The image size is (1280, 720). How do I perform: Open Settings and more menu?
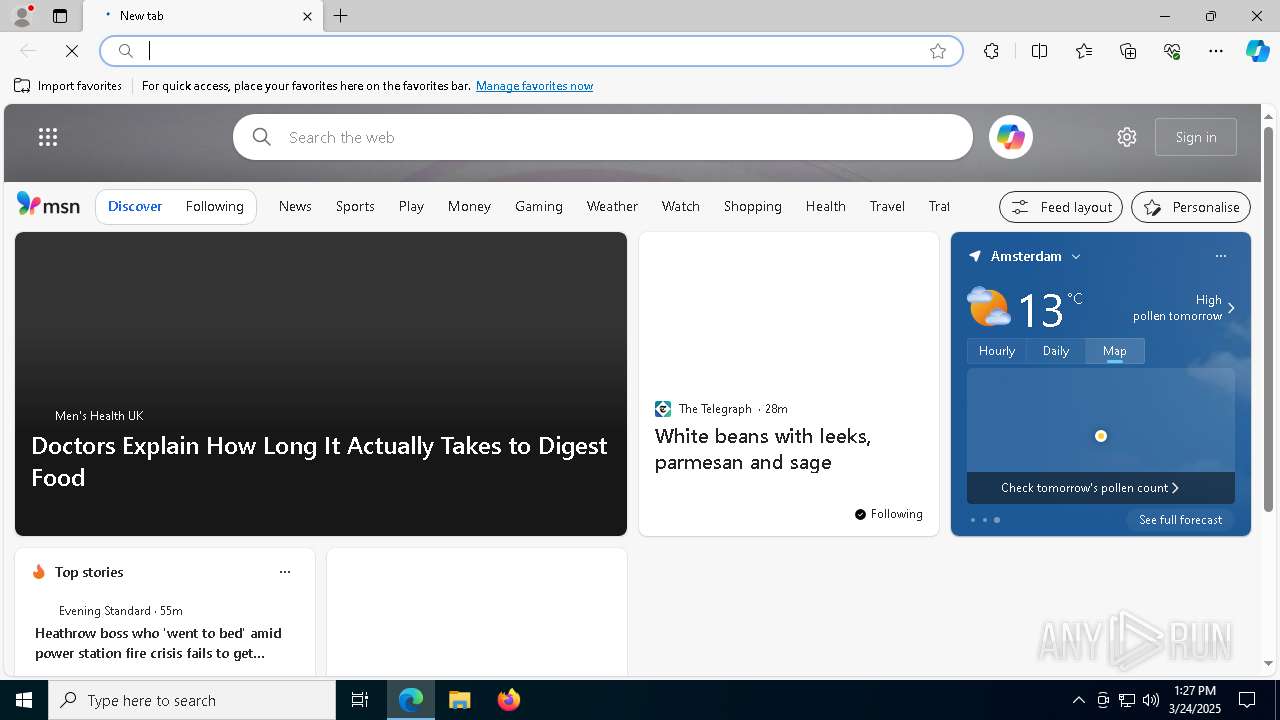pos(1216,51)
